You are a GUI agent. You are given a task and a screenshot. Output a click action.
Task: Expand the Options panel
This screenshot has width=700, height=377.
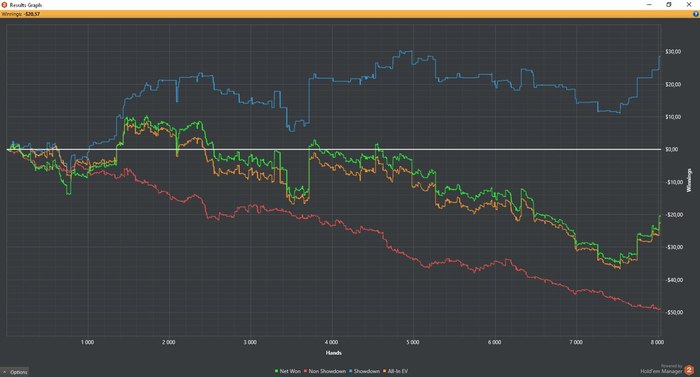(15, 372)
